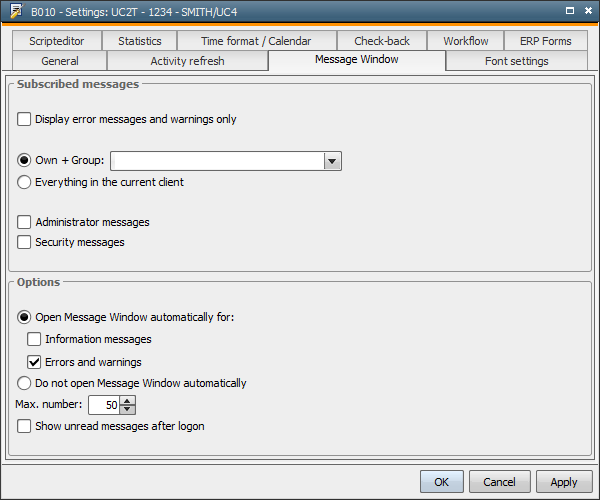Viewport: 600px width, 500px height.
Task: Select Open Message Window automatically for
Action: [x=24, y=317]
